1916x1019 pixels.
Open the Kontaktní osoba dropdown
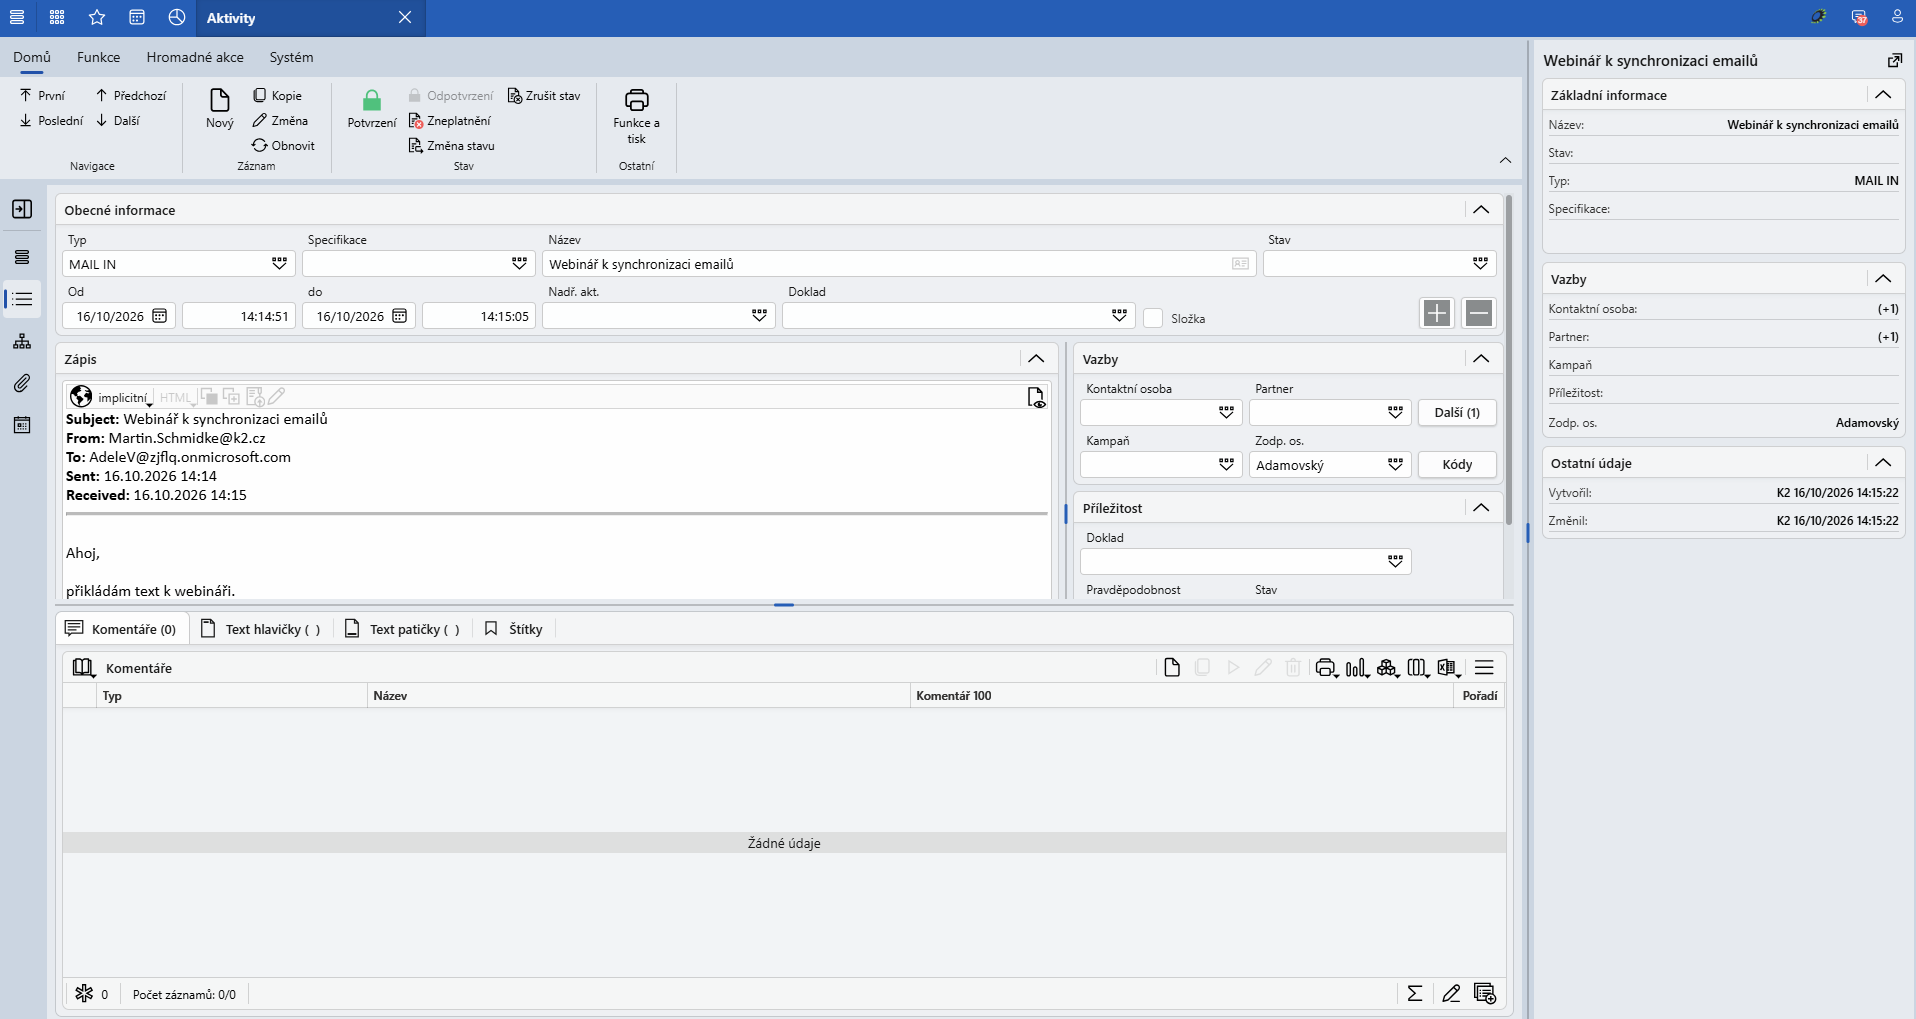[1226, 412]
